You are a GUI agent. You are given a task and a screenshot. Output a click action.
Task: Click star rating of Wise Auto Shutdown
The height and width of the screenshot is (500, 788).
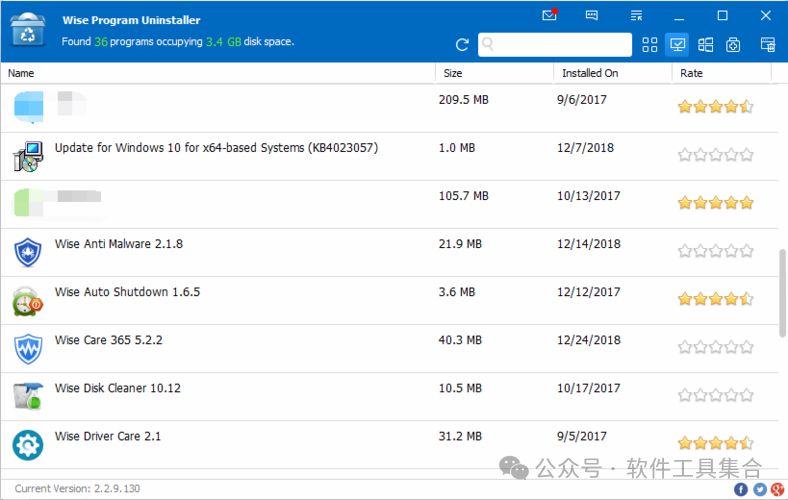tap(716, 299)
